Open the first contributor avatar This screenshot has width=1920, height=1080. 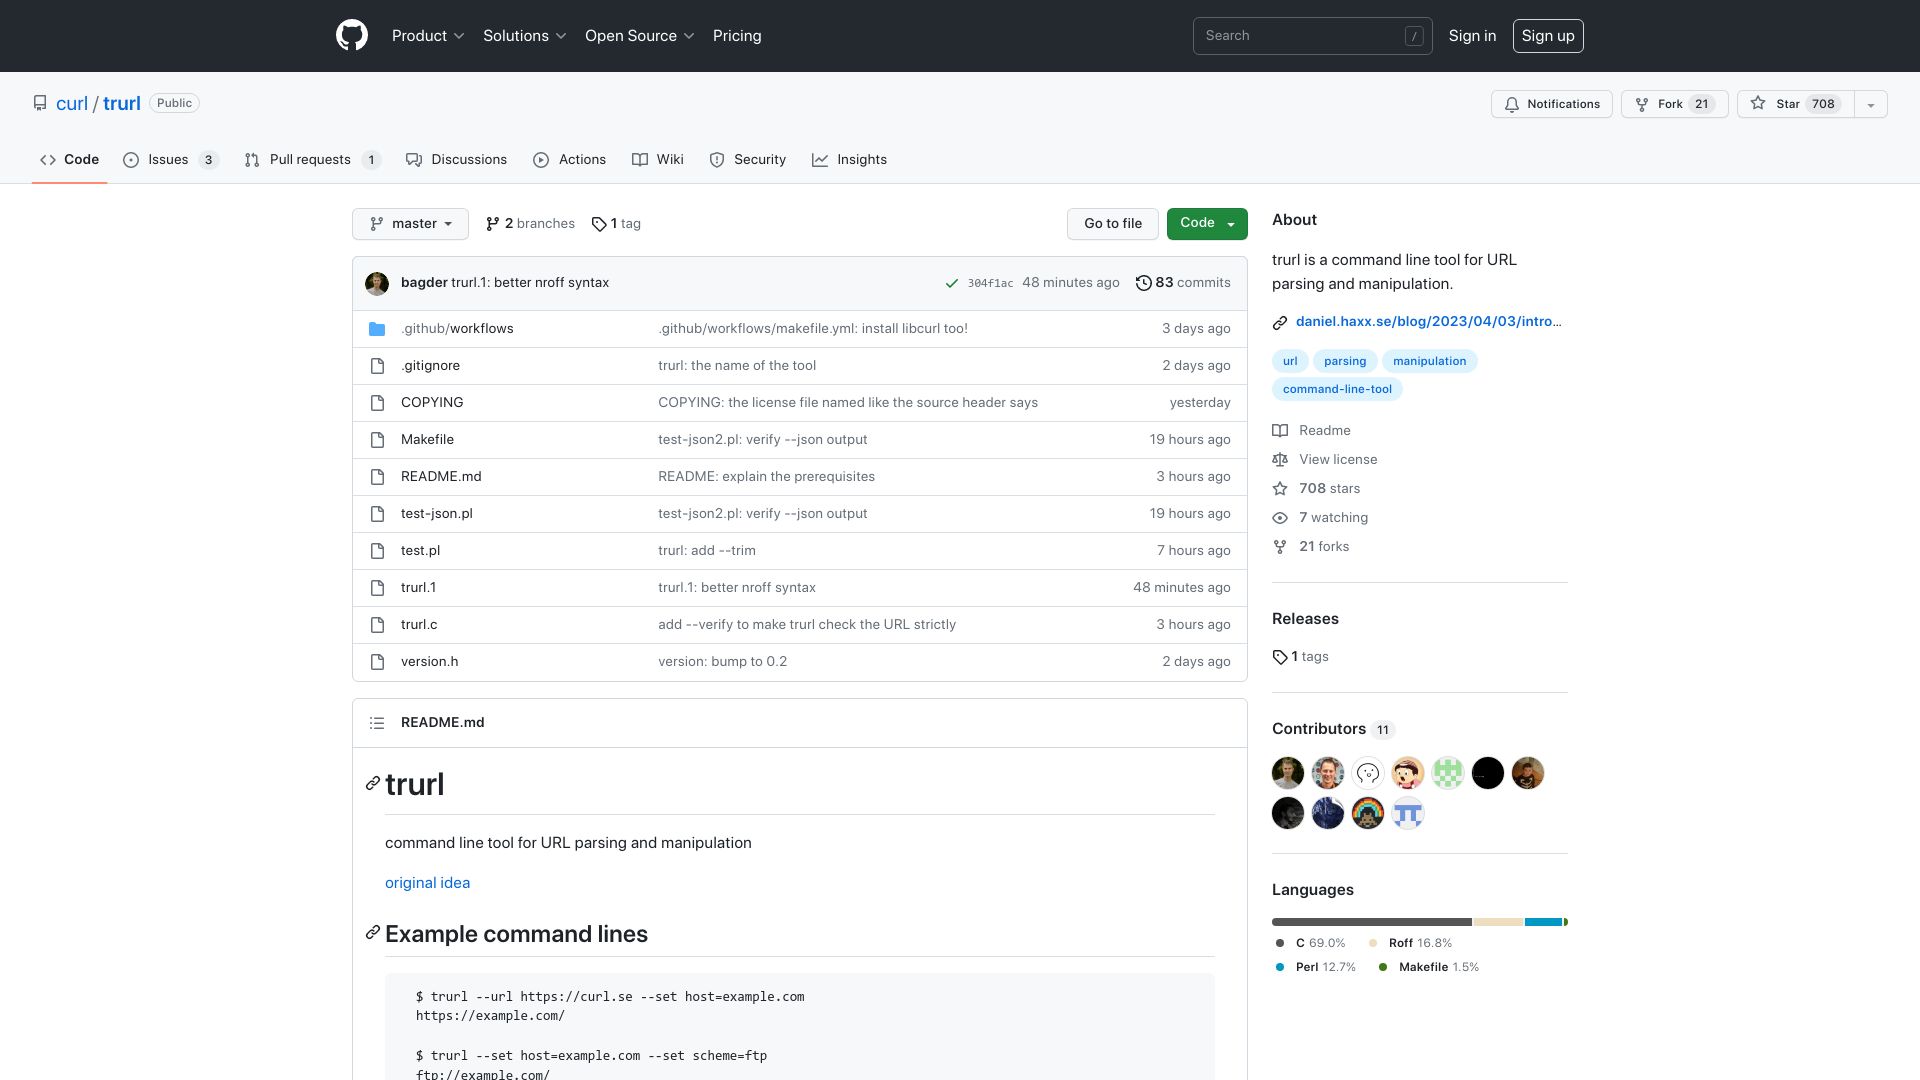[x=1288, y=773]
